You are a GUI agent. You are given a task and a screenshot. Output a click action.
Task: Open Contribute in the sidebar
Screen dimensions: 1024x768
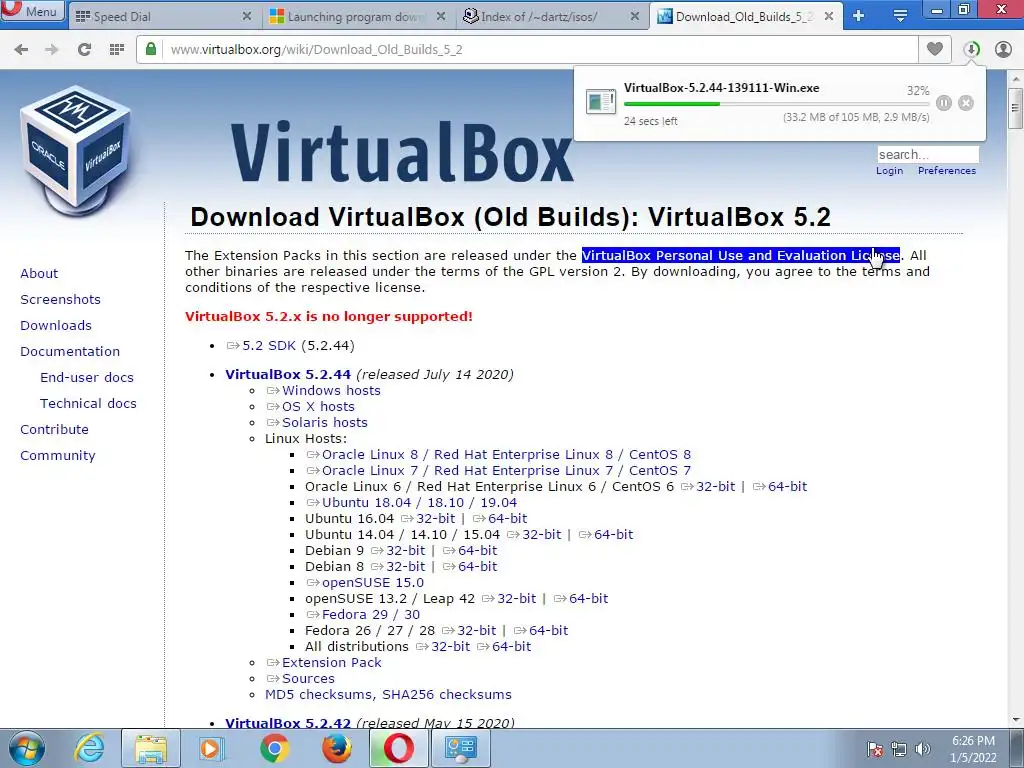(54, 430)
